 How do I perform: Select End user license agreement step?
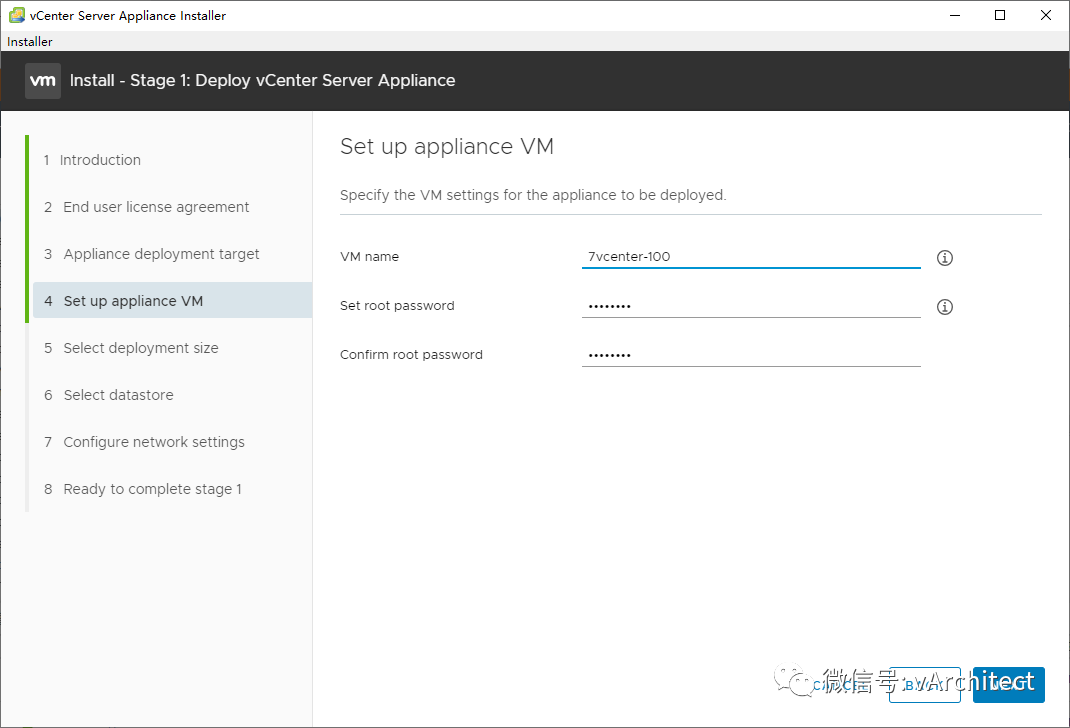tap(156, 207)
